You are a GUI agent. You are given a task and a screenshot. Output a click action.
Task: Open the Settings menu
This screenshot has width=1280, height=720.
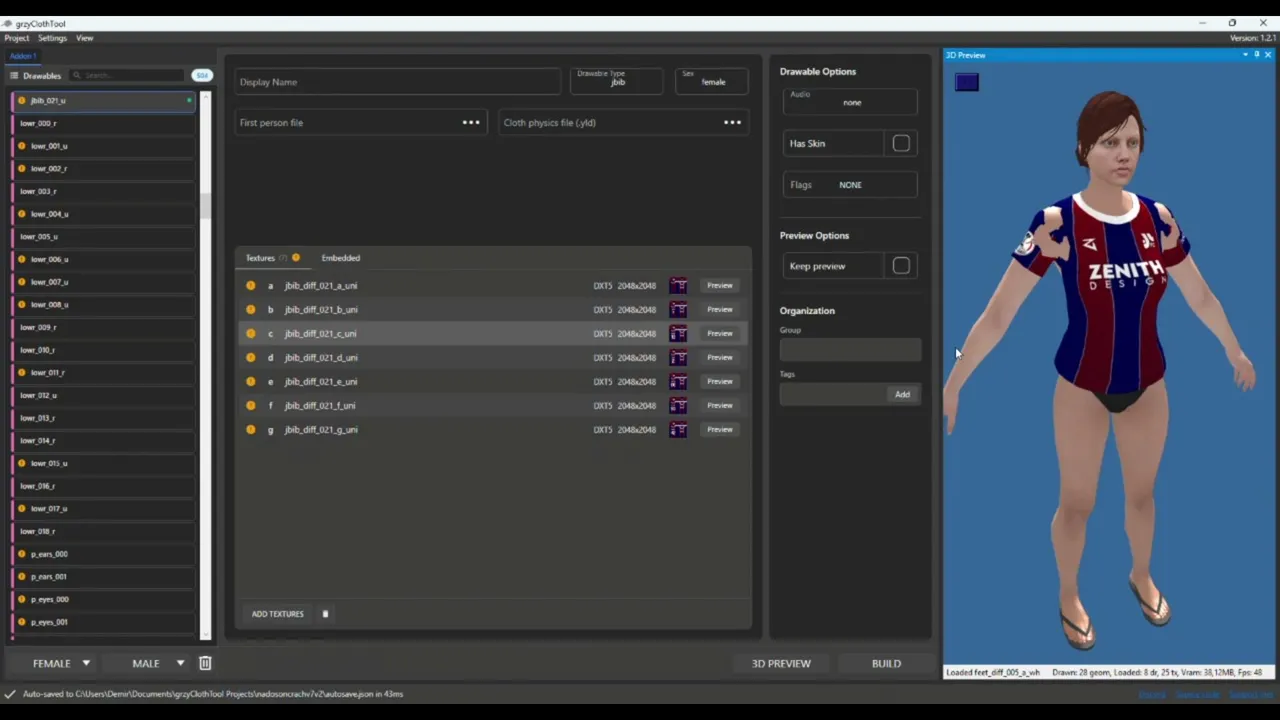(52, 39)
